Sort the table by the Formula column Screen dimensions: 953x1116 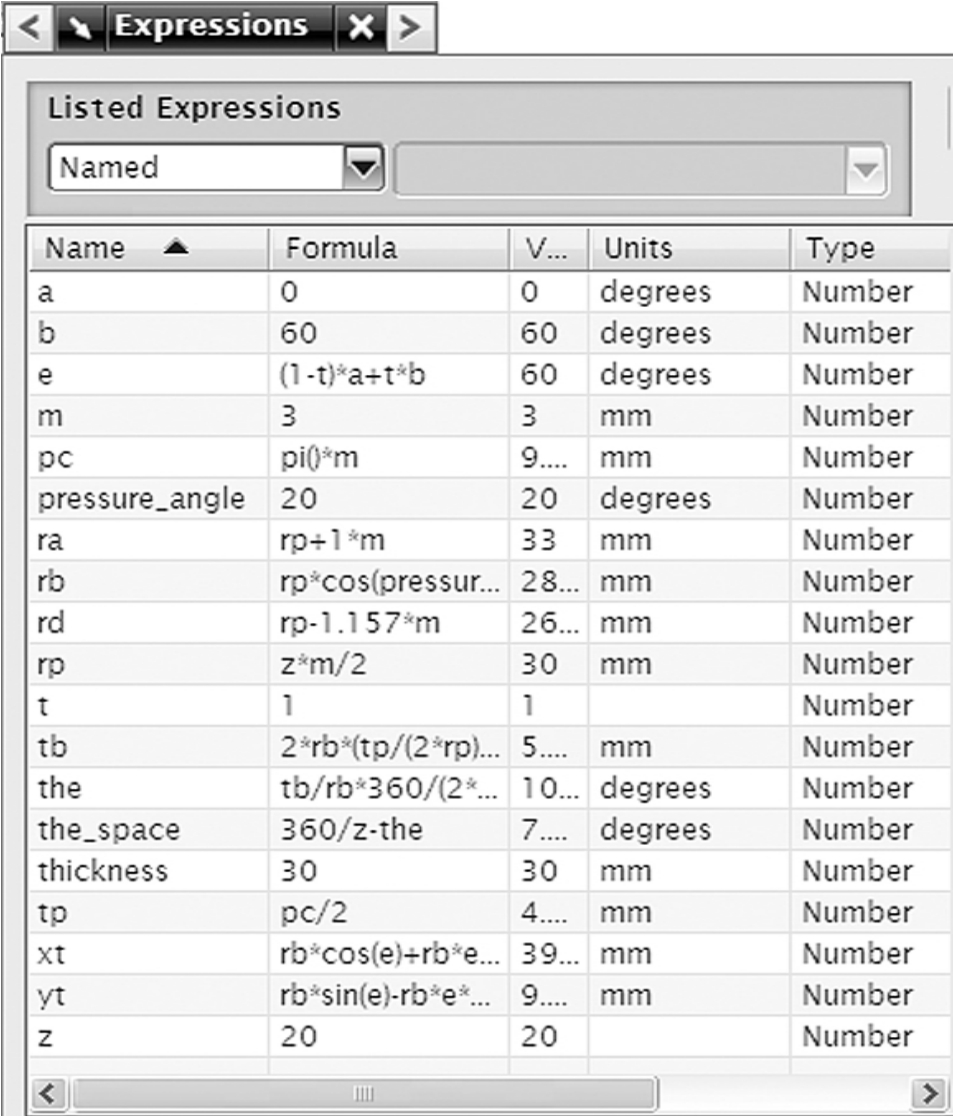coord(389,248)
